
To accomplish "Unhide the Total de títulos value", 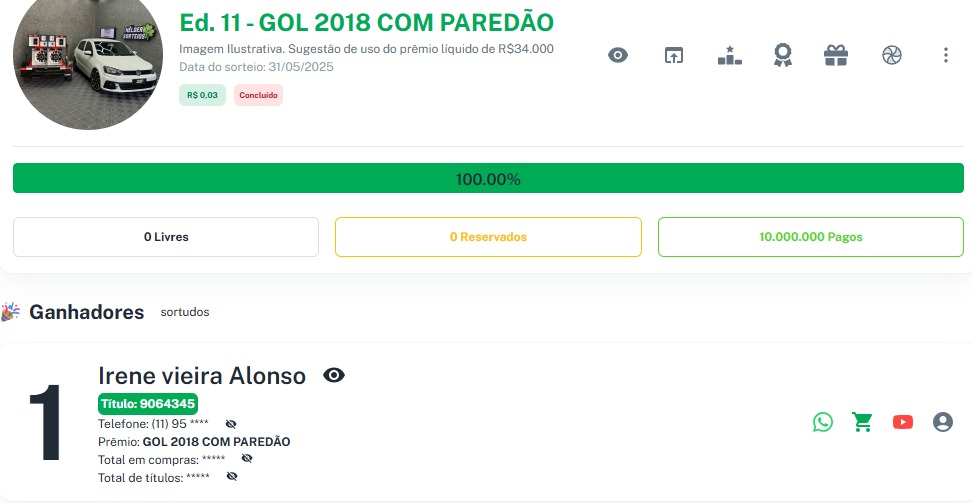I will pos(232,477).
